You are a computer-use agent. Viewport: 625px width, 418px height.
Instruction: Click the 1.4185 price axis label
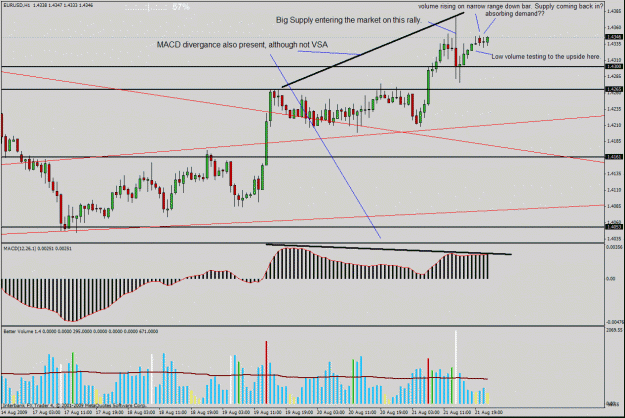point(614,141)
